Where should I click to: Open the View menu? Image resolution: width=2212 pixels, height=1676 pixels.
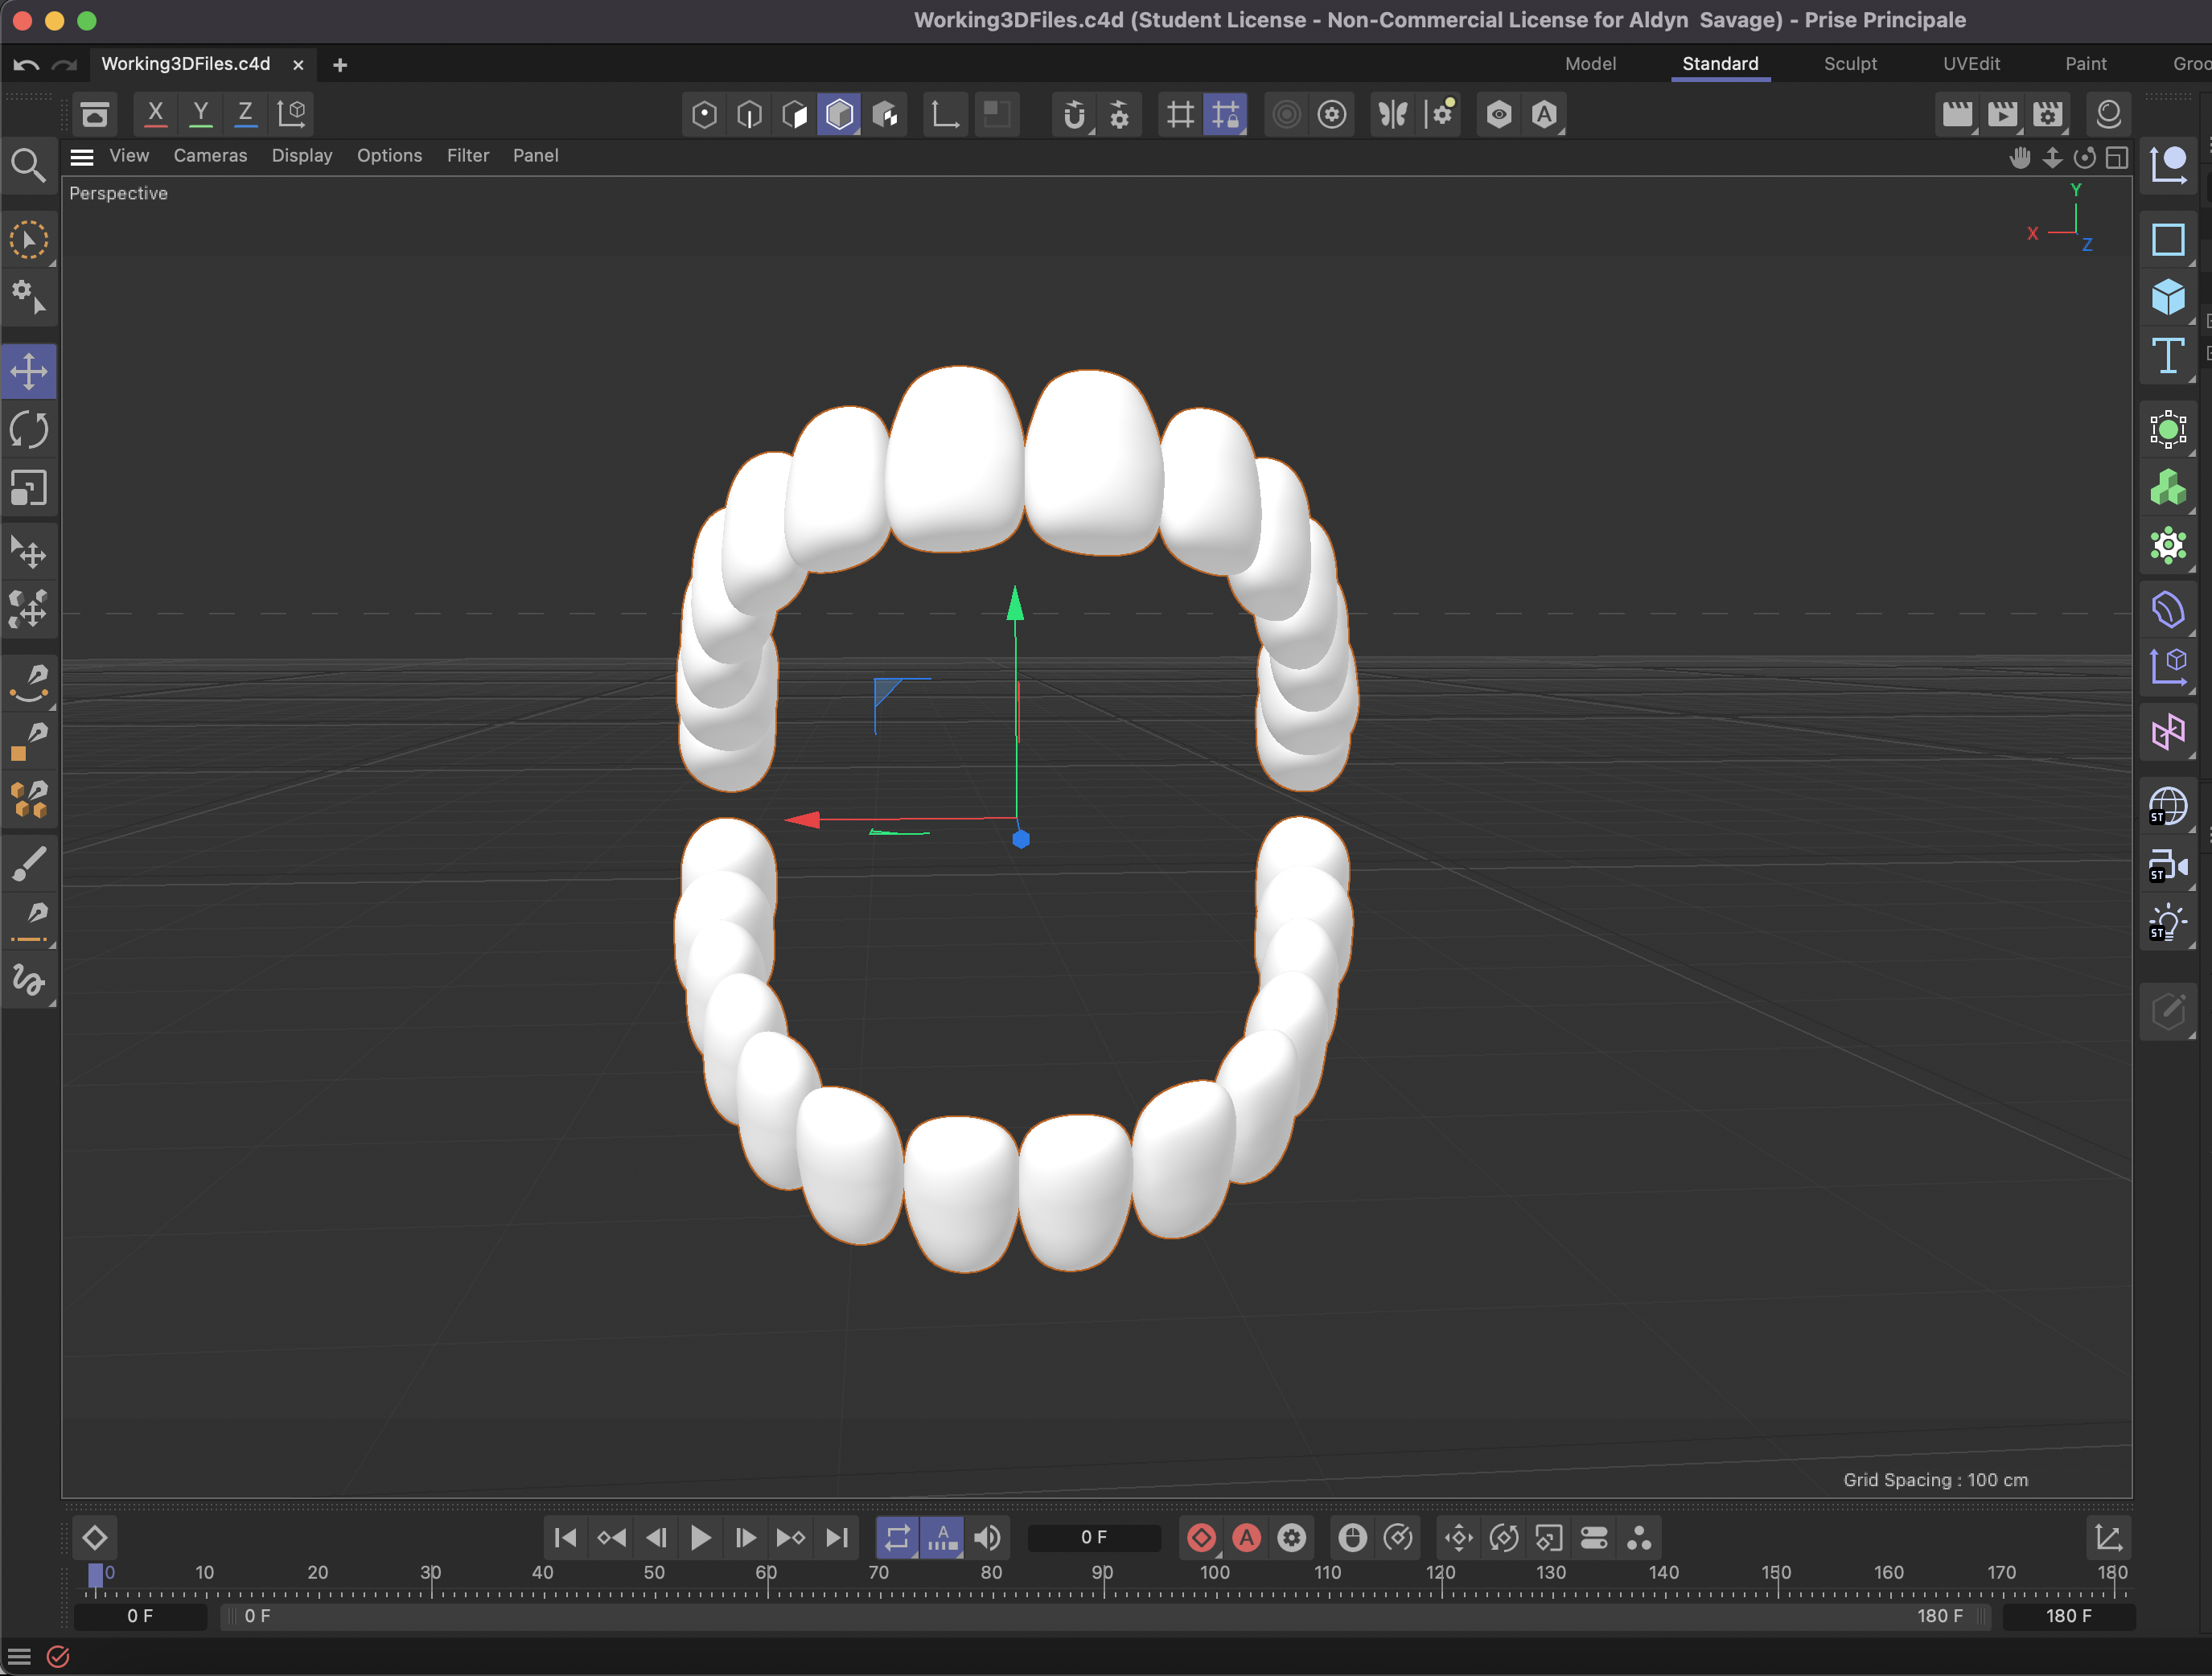pos(129,156)
